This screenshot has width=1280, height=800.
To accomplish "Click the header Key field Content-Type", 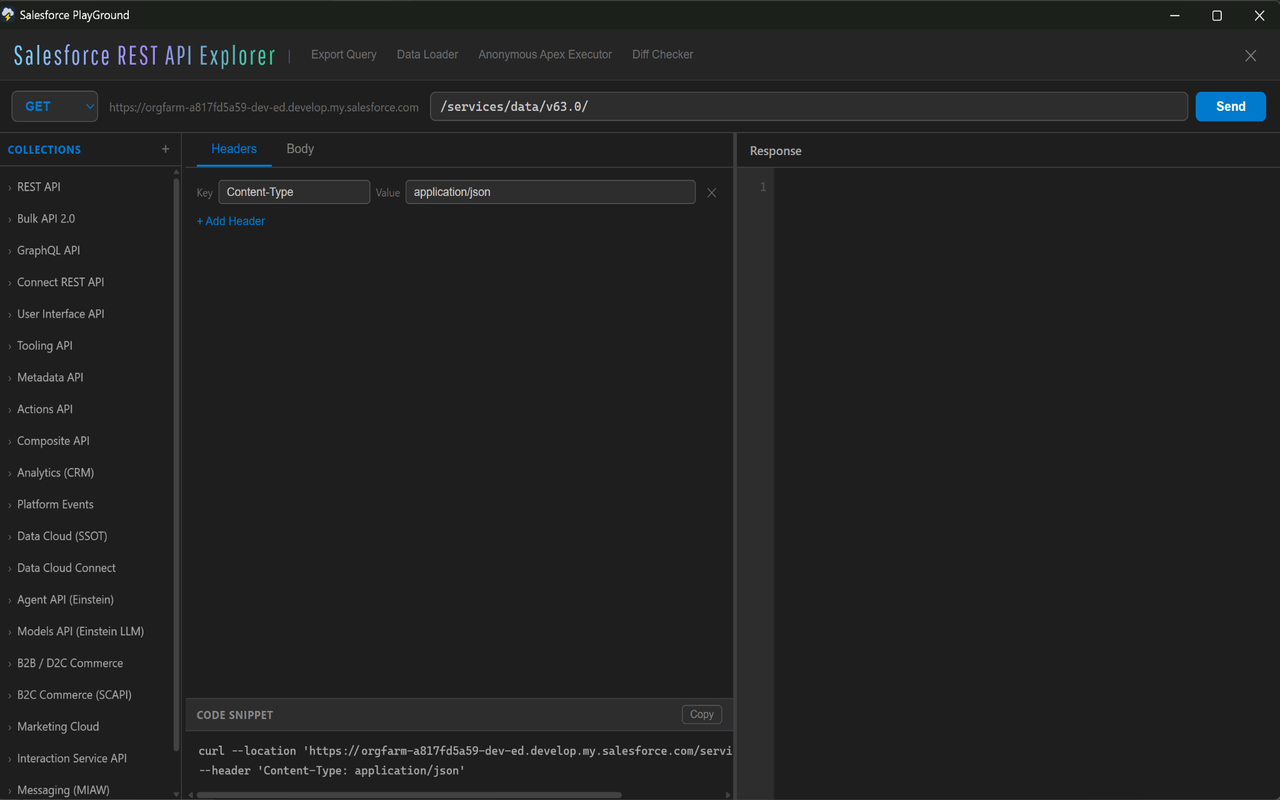I will pos(294,192).
